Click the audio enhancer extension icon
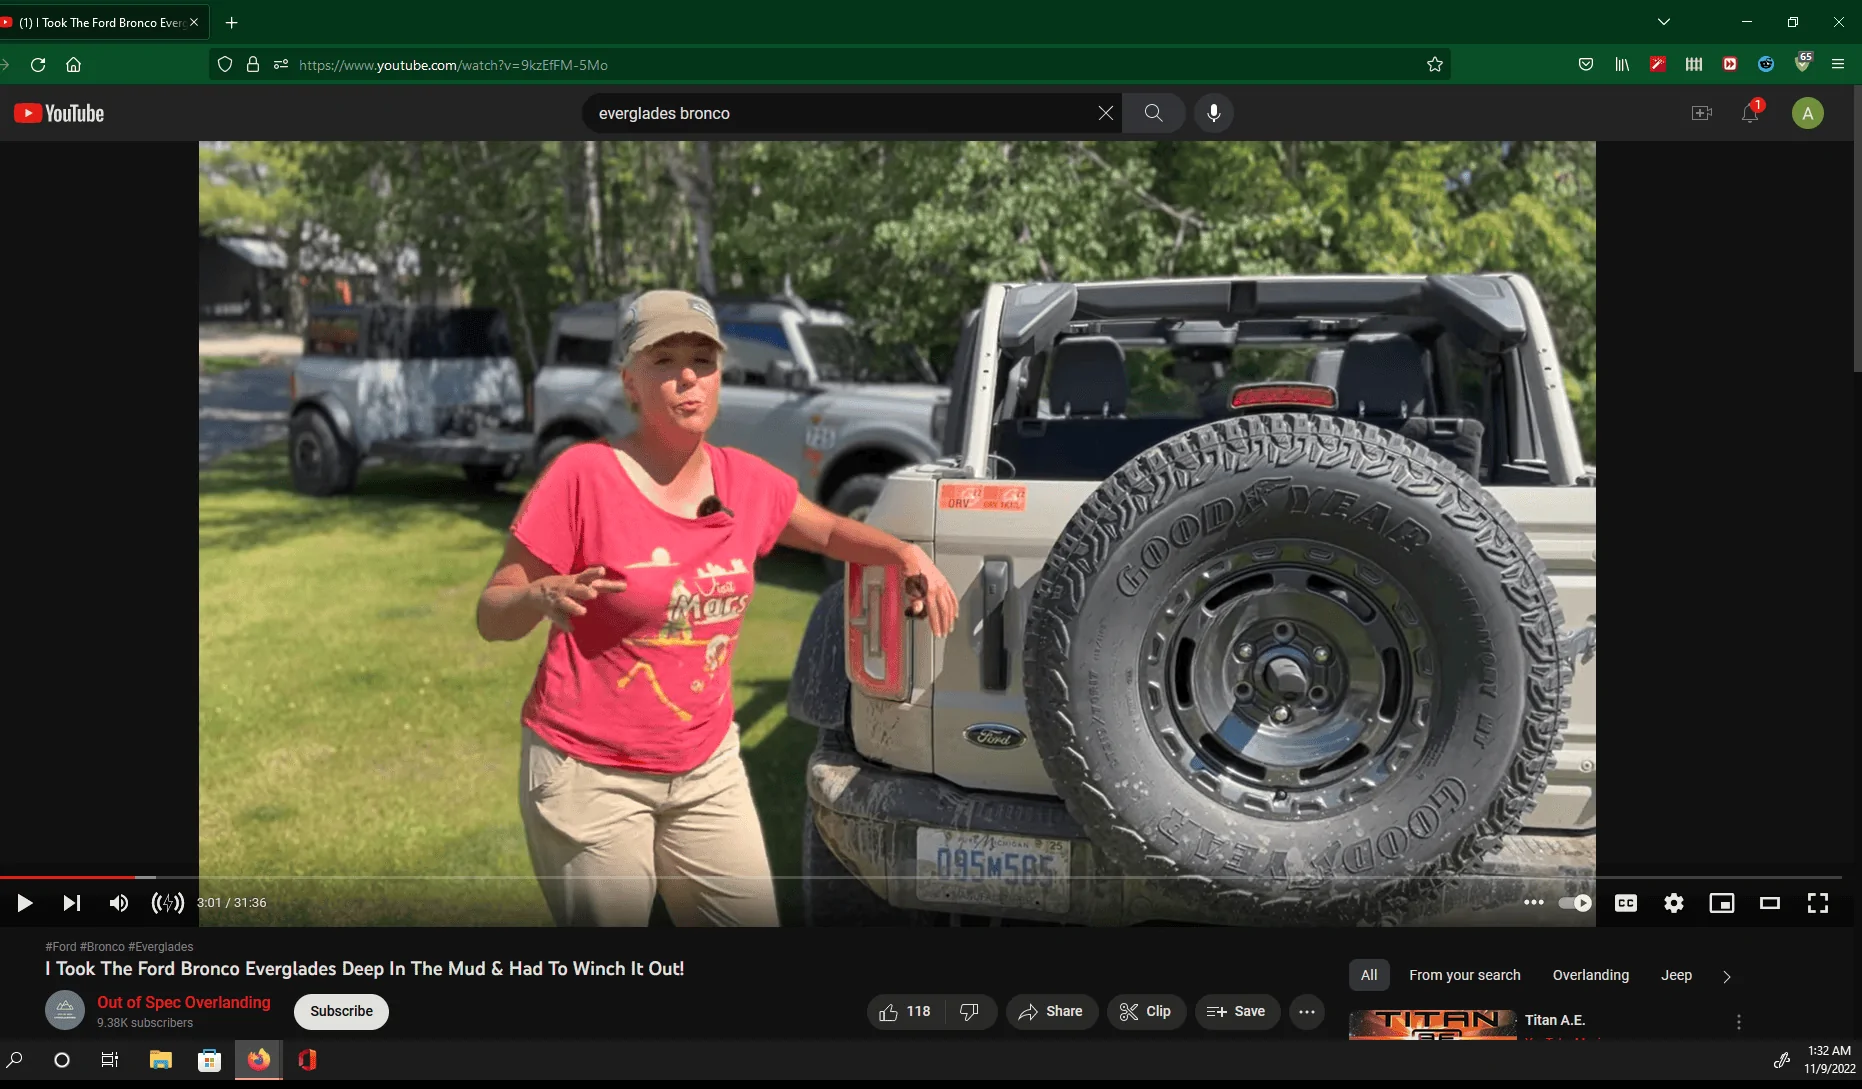This screenshot has width=1862, height=1089. [167, 903]
